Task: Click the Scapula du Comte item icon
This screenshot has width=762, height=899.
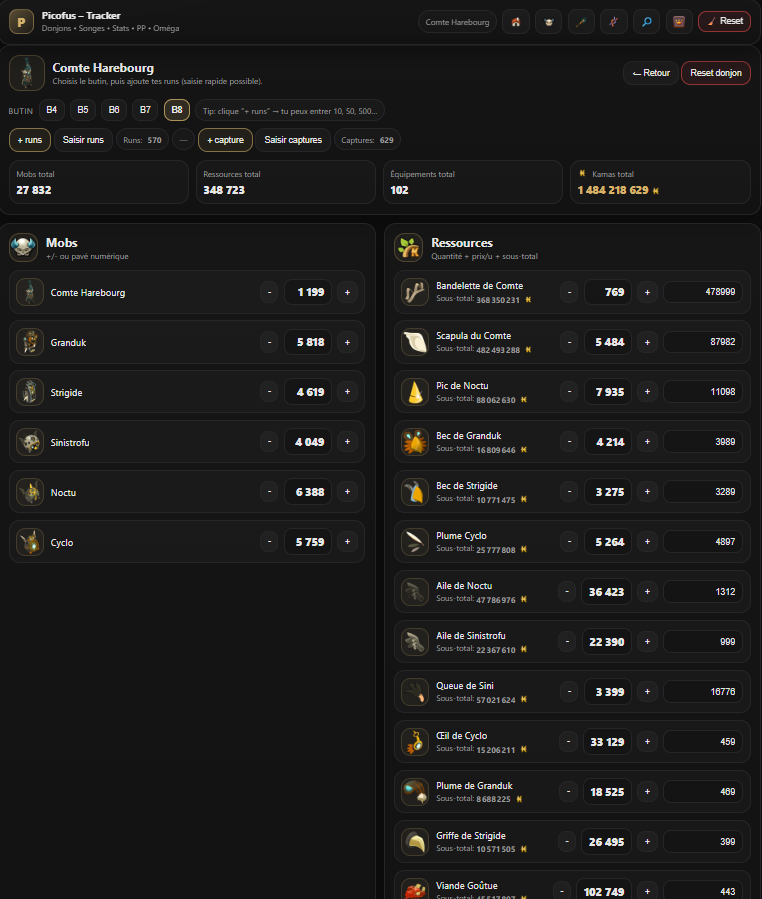Action: 415,342
